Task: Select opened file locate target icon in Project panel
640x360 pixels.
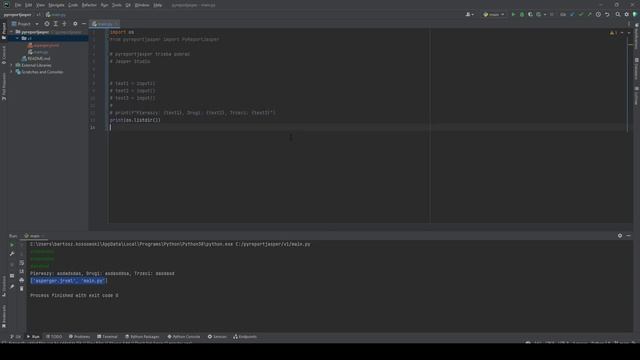Action: point(47,24)
